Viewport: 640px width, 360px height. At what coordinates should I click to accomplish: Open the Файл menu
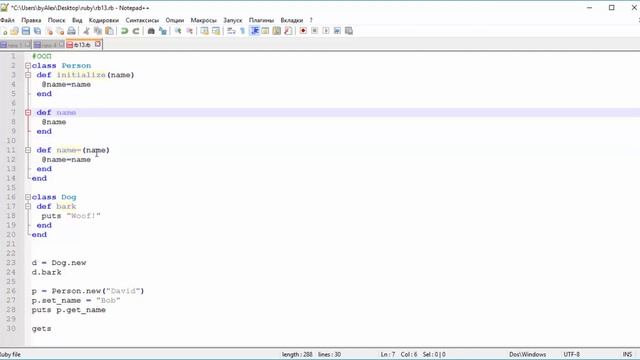pyautogui.click(x=7, y=20)
